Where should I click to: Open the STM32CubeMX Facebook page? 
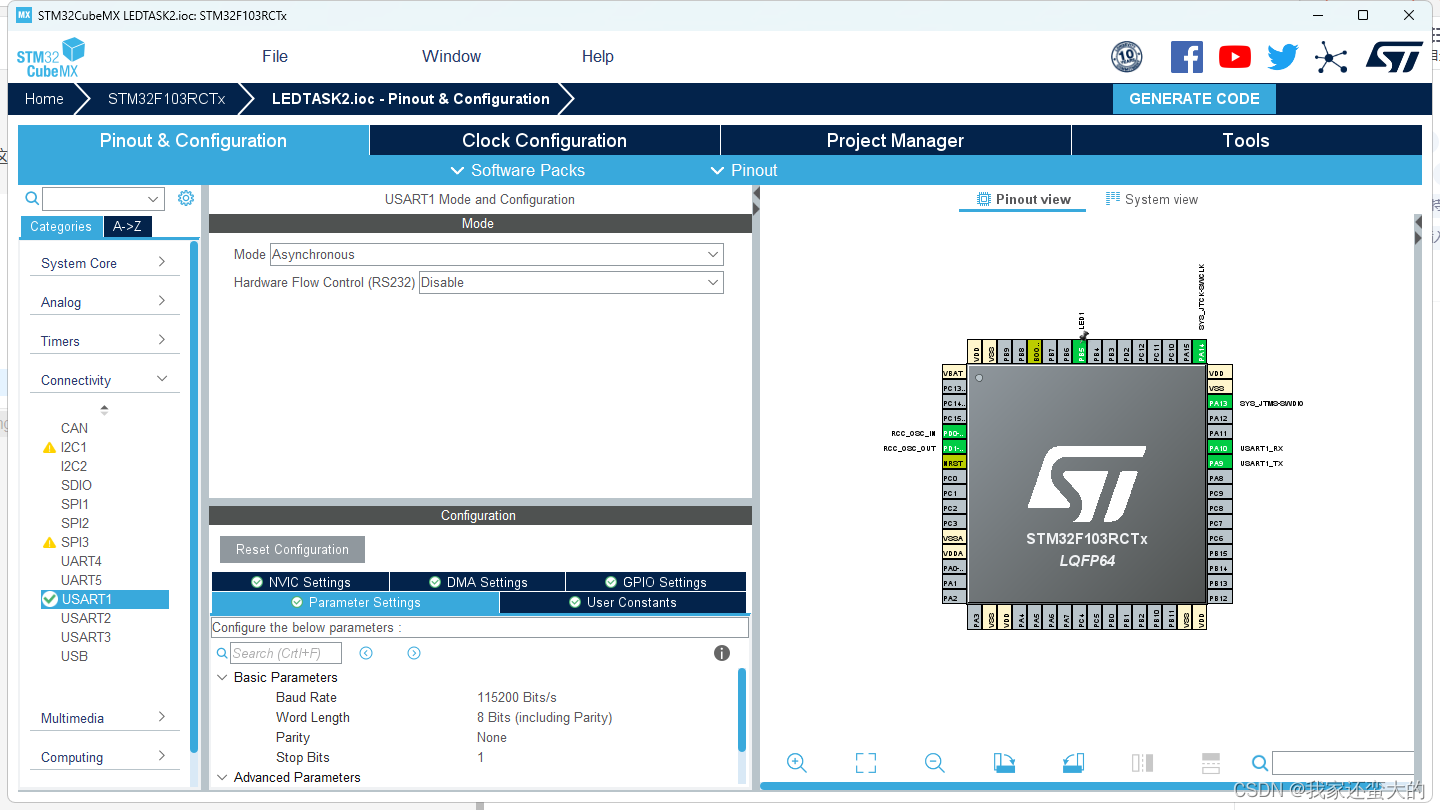[x=1187, y=57]
